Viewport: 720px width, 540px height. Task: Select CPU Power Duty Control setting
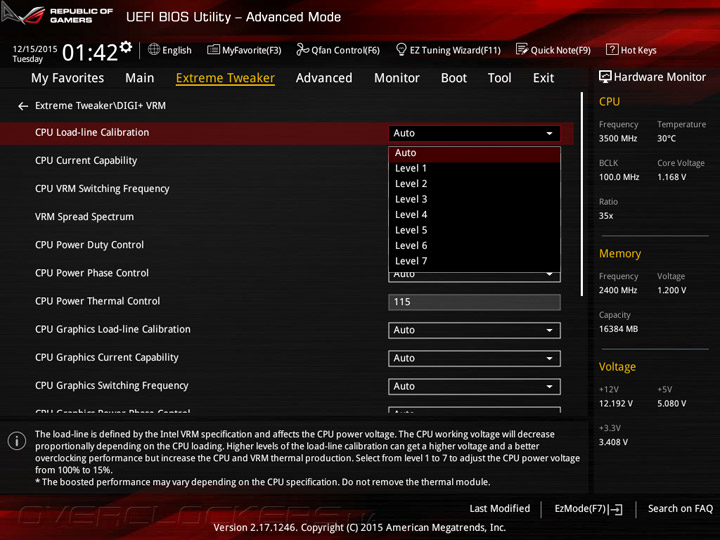(x=90, y=245)
